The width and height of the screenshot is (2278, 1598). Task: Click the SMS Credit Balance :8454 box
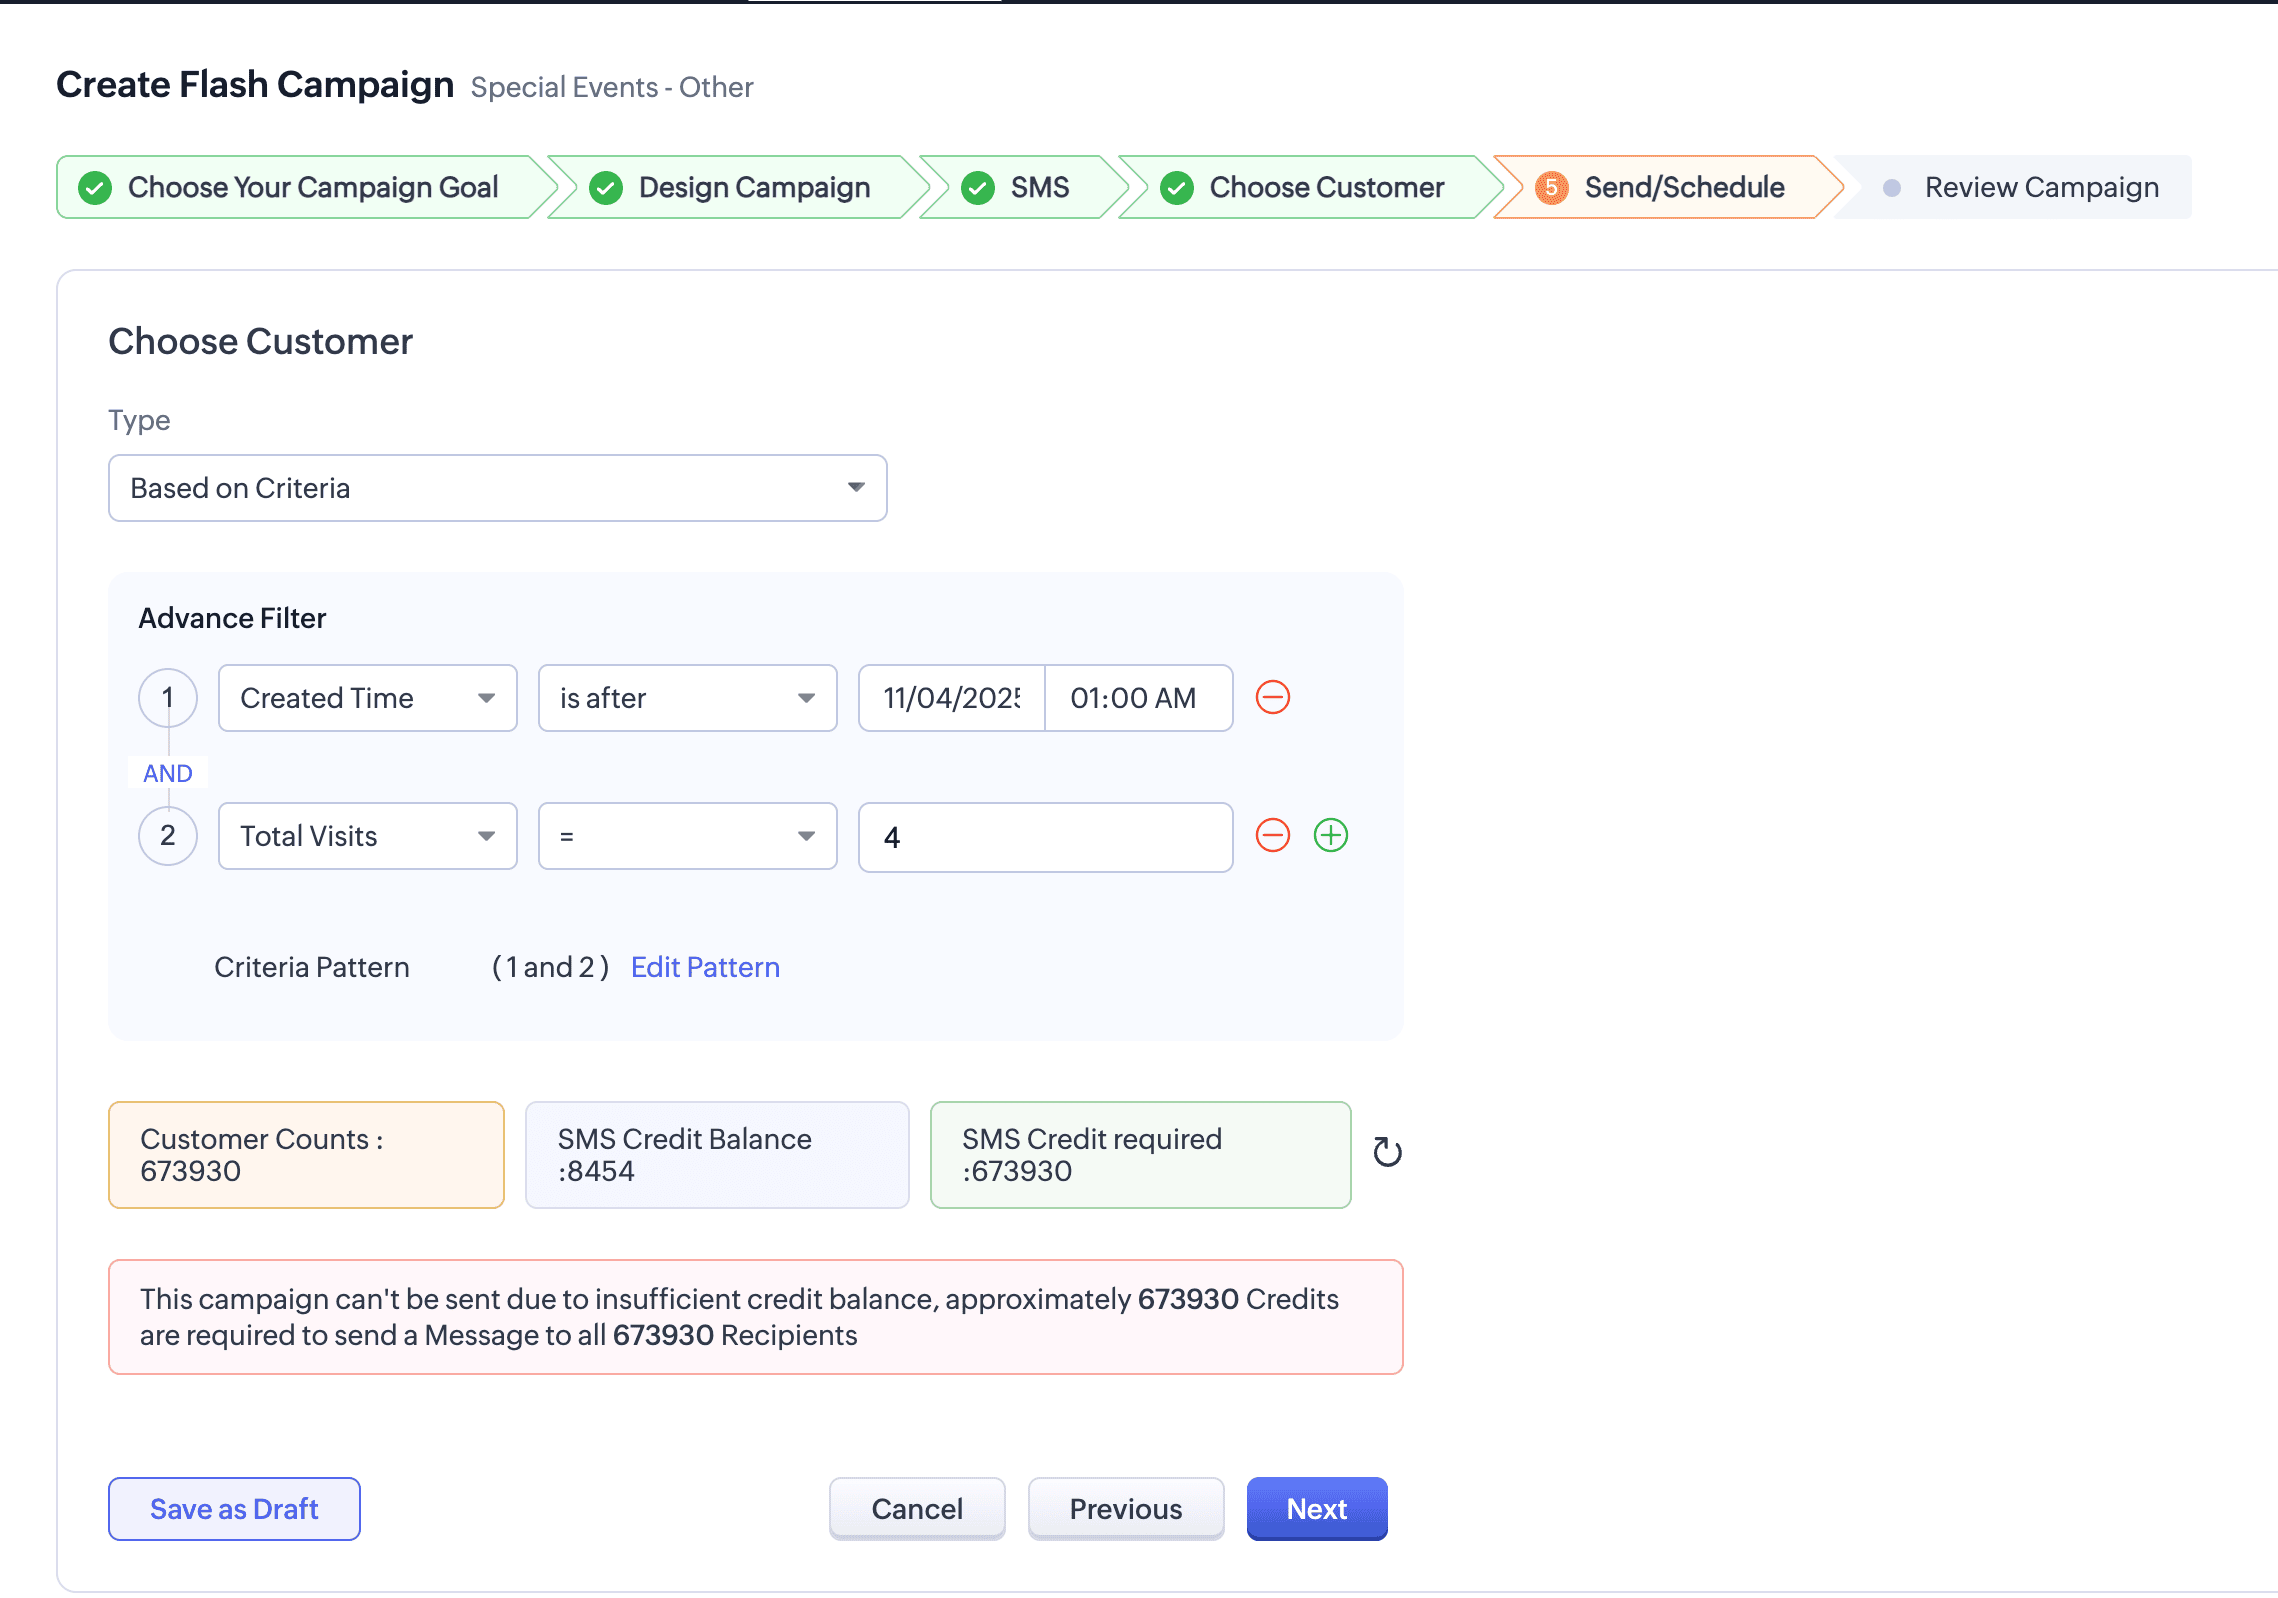[x=717, y=1155]
